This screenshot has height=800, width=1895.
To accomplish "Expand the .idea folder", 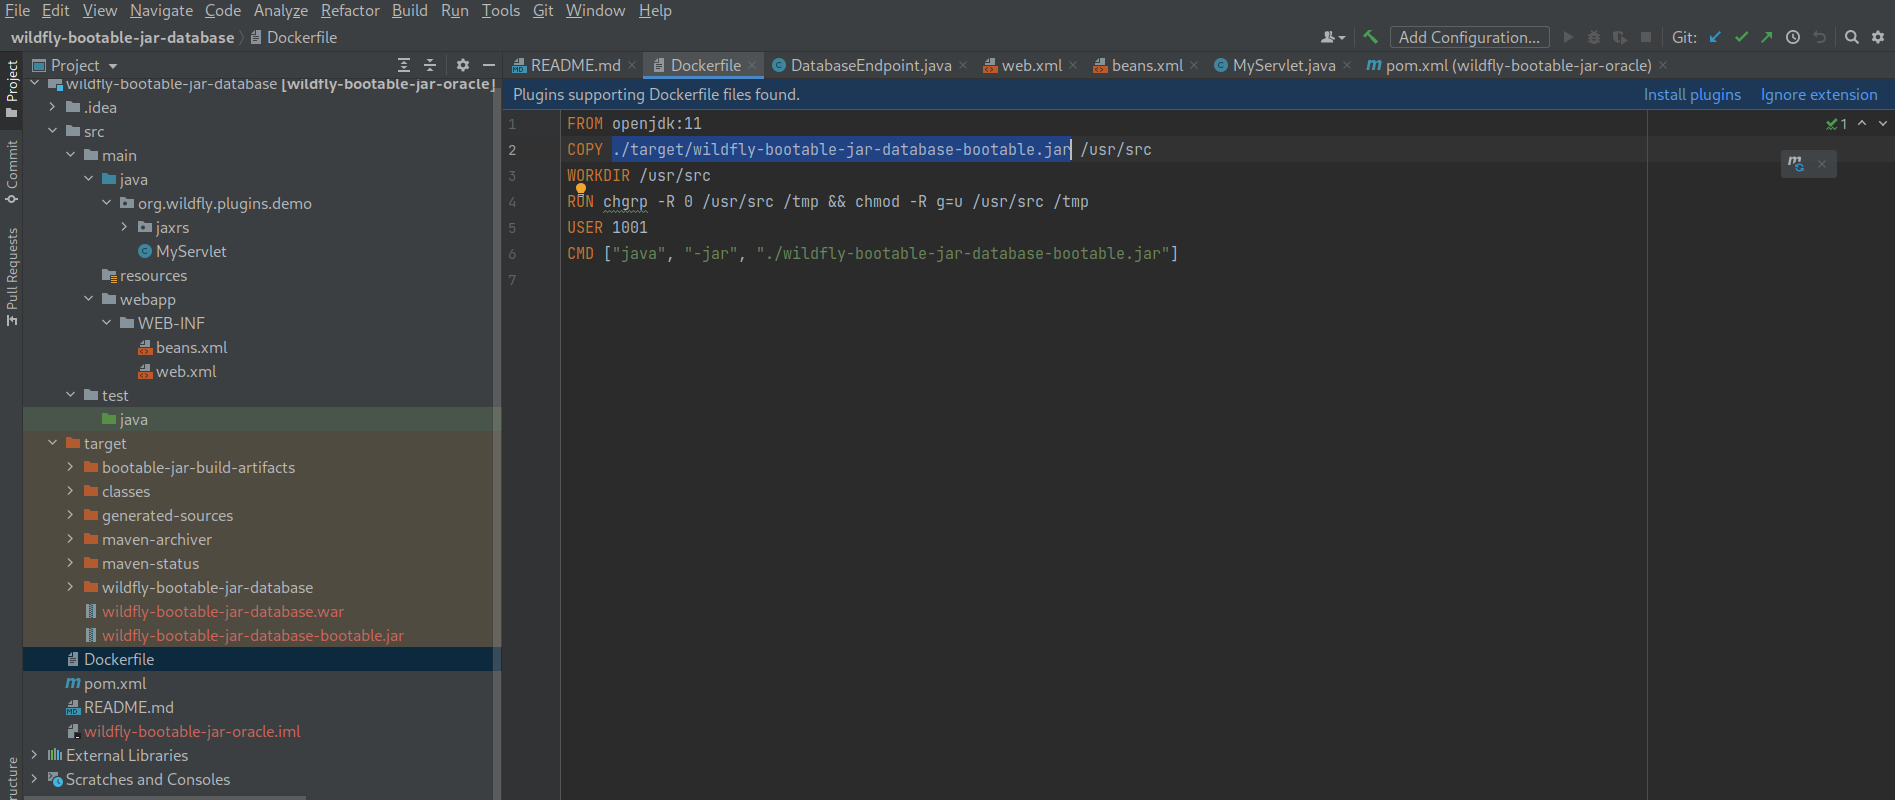I will point(53,107).
